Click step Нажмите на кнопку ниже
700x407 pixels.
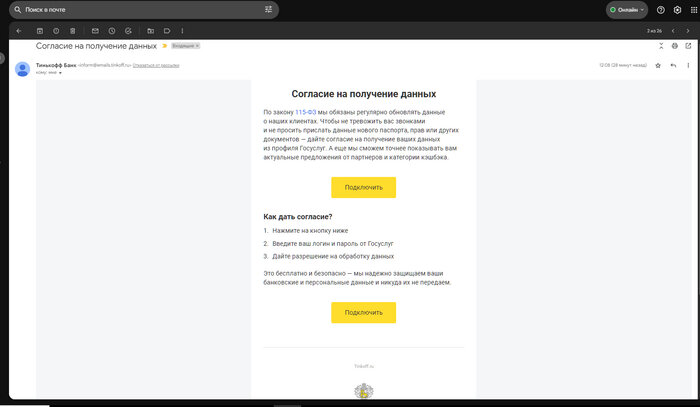310,231
